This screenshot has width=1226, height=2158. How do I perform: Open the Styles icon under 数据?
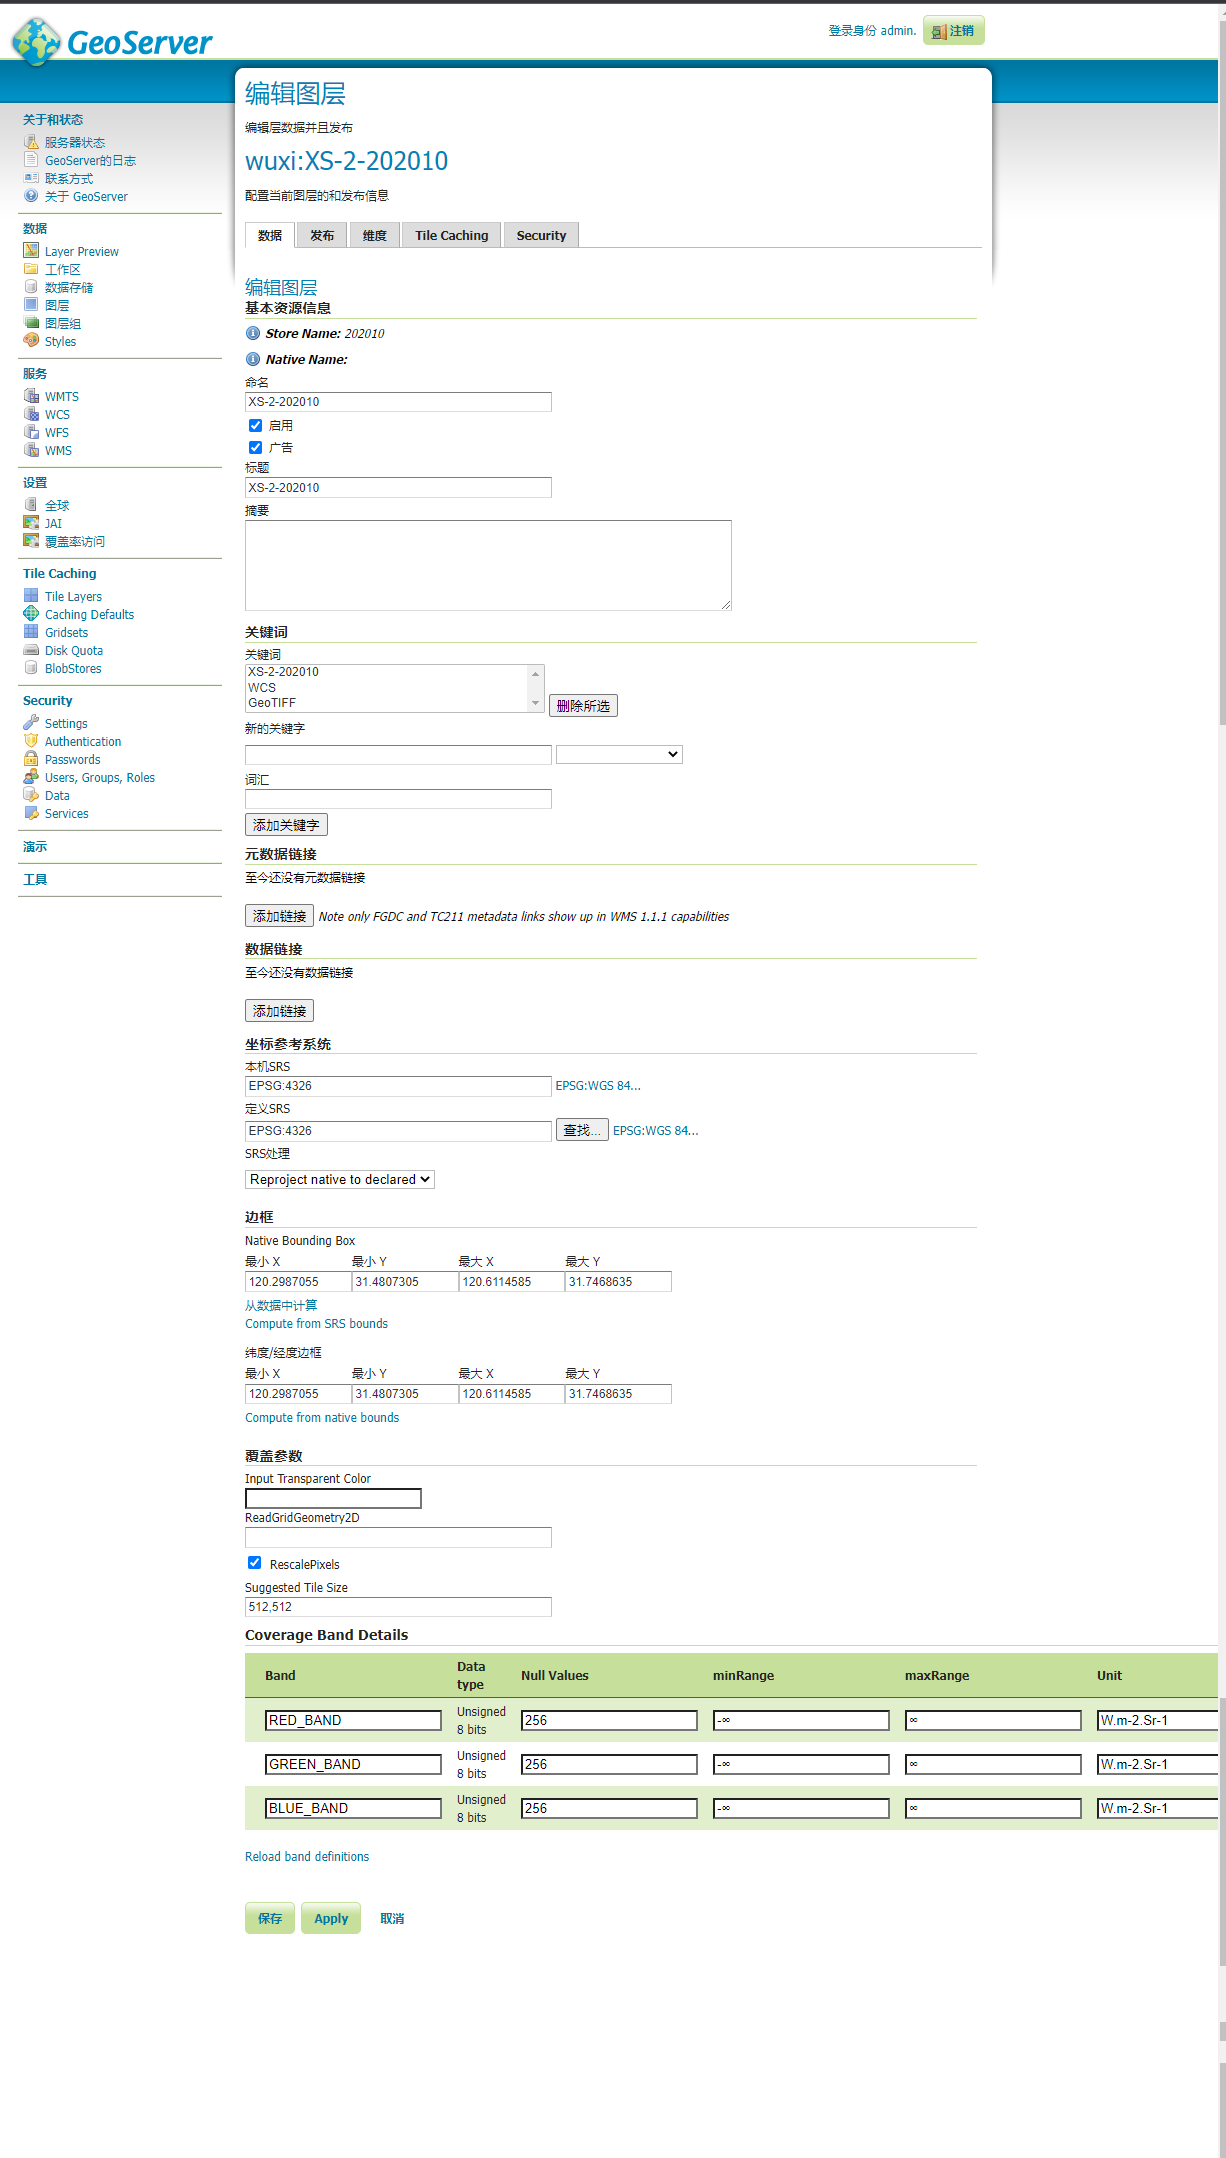pos(31,341)
